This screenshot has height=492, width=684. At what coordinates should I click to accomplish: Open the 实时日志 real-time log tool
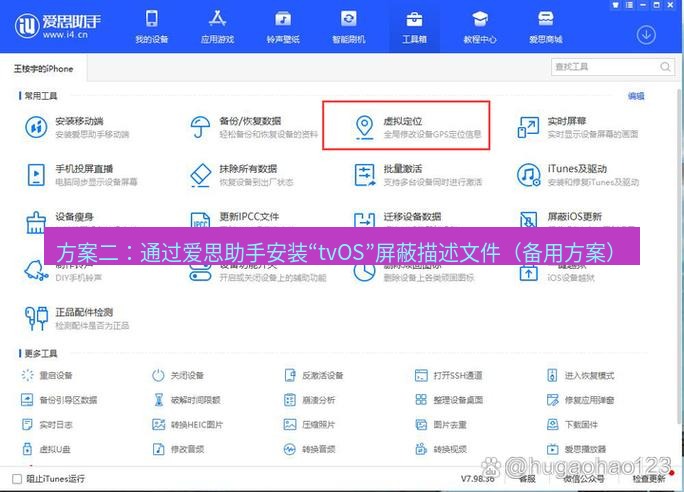pyautogui.click(x=47, y=424)
